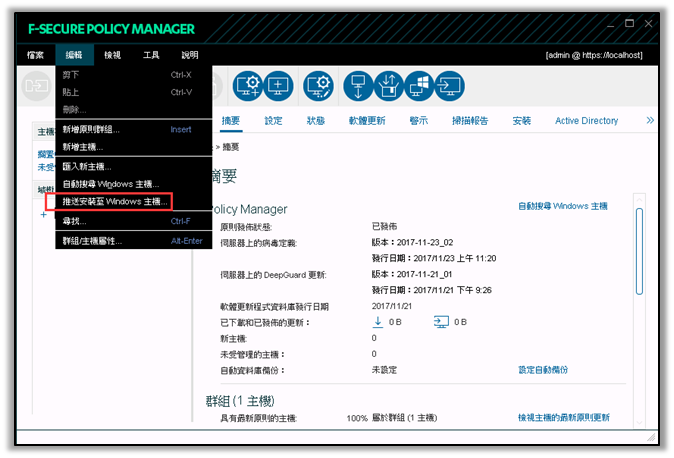Maximize the Policy Manager window
The width and height of the screenshot is (674, 458).
coord(629,23)
